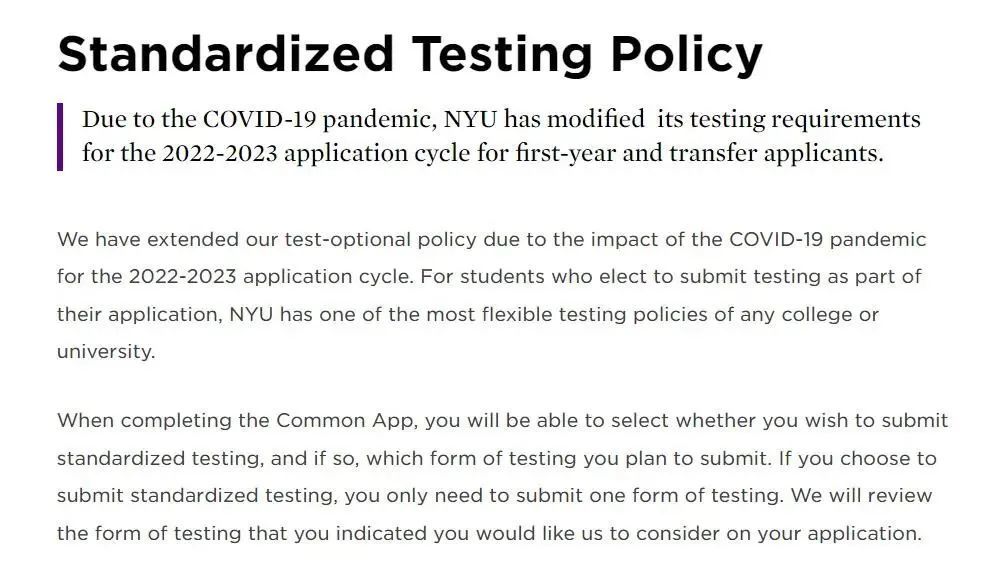Image resolution: width=995 pixels, height=572 pixels.
Task: Click the words "Common App" in second paragraph
Action: click(345, 421)
